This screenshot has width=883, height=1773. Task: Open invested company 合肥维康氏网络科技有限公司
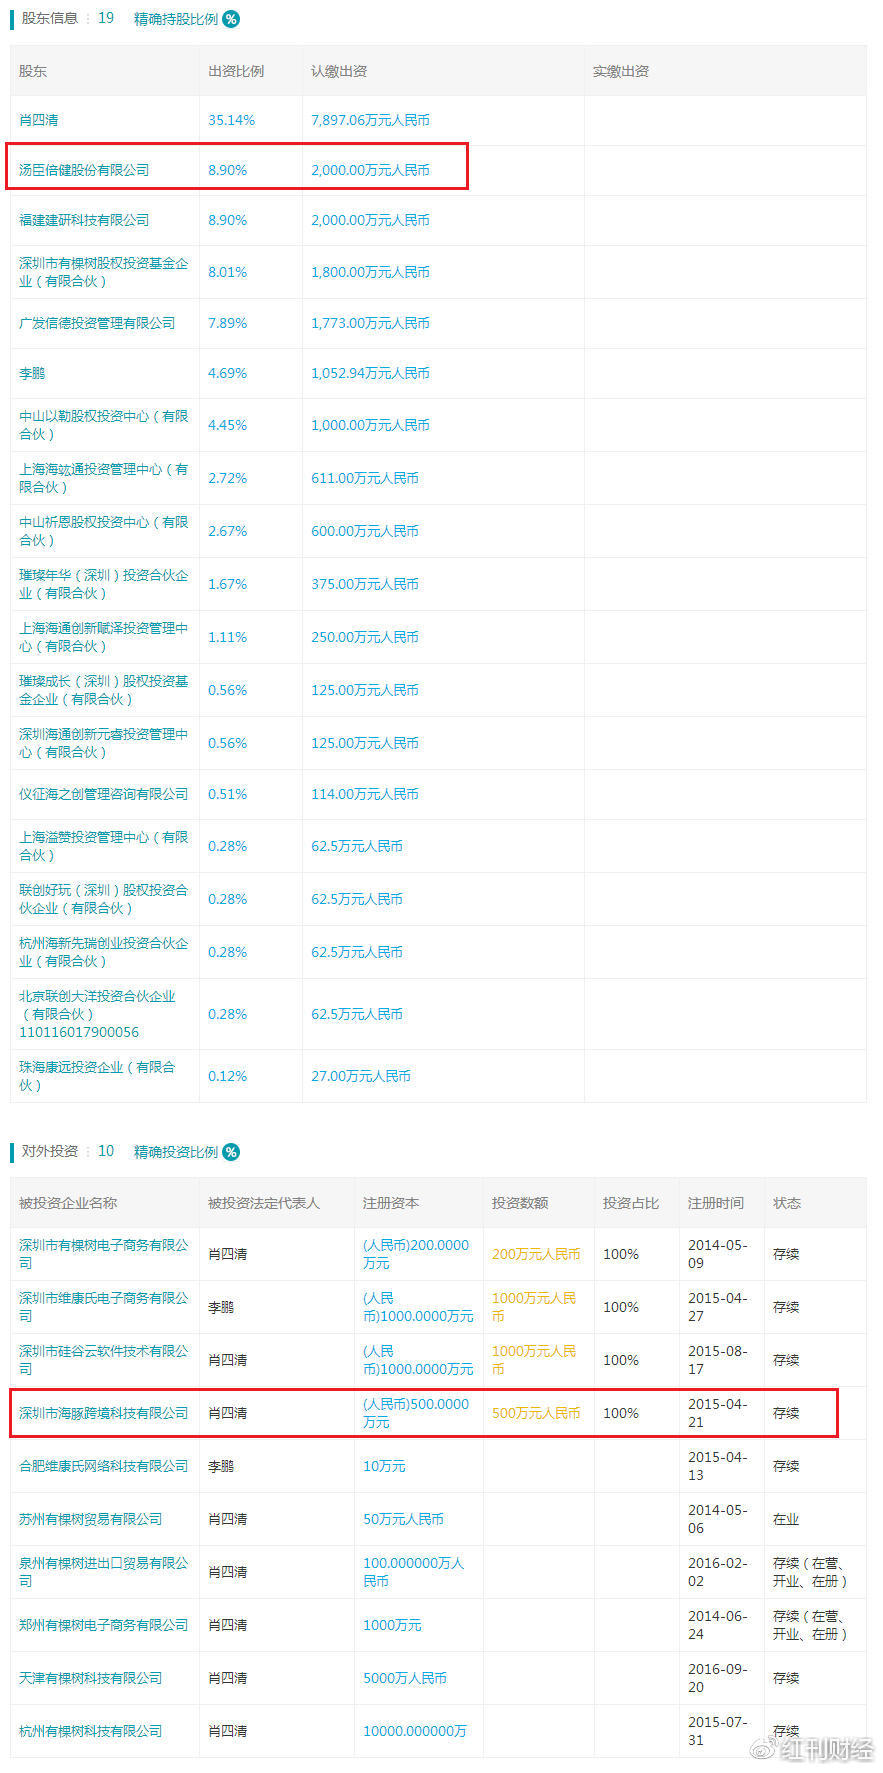coord(103,1466)
